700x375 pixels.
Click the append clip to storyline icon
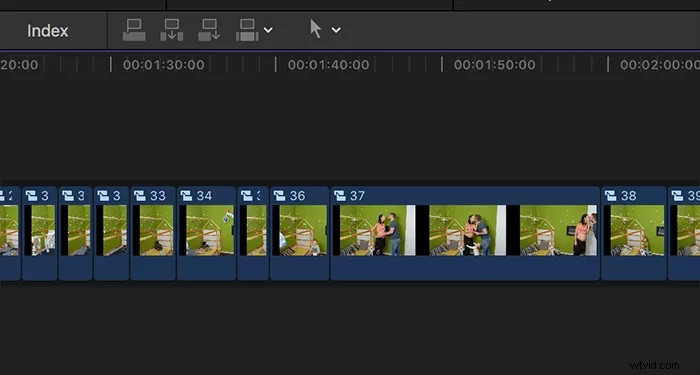tap(209, 30)
